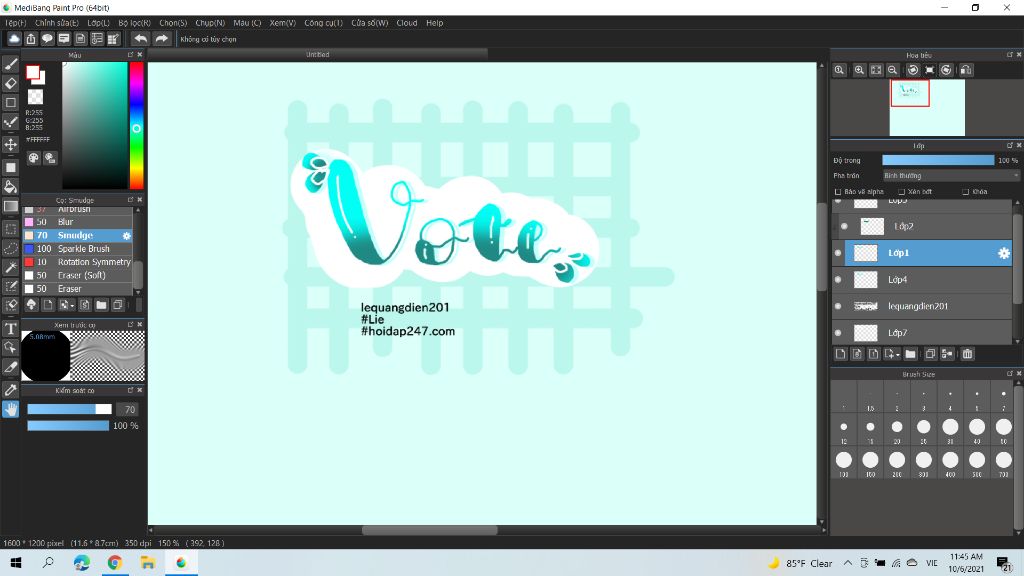This screenshot has width=1024, height=576.
Task: Open the Bộ lọc(R) menu
Action: tap(135, 23)
